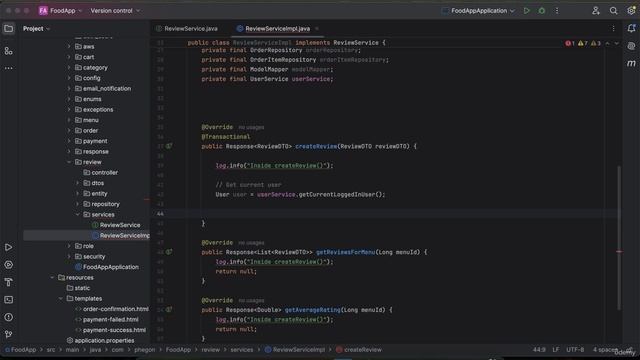Collapse the services folder

tap(78, 215)
